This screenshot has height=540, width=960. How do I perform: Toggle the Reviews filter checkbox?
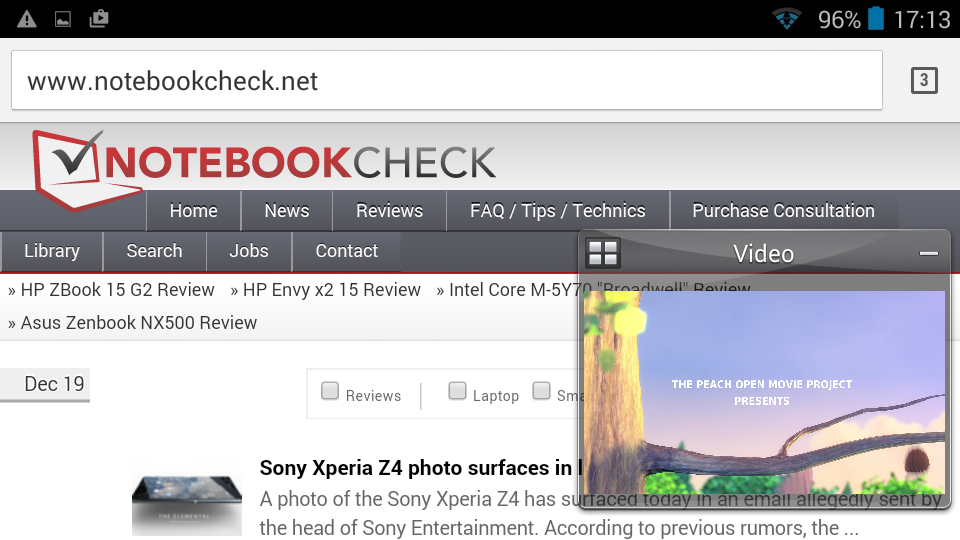tap(330, 391)
